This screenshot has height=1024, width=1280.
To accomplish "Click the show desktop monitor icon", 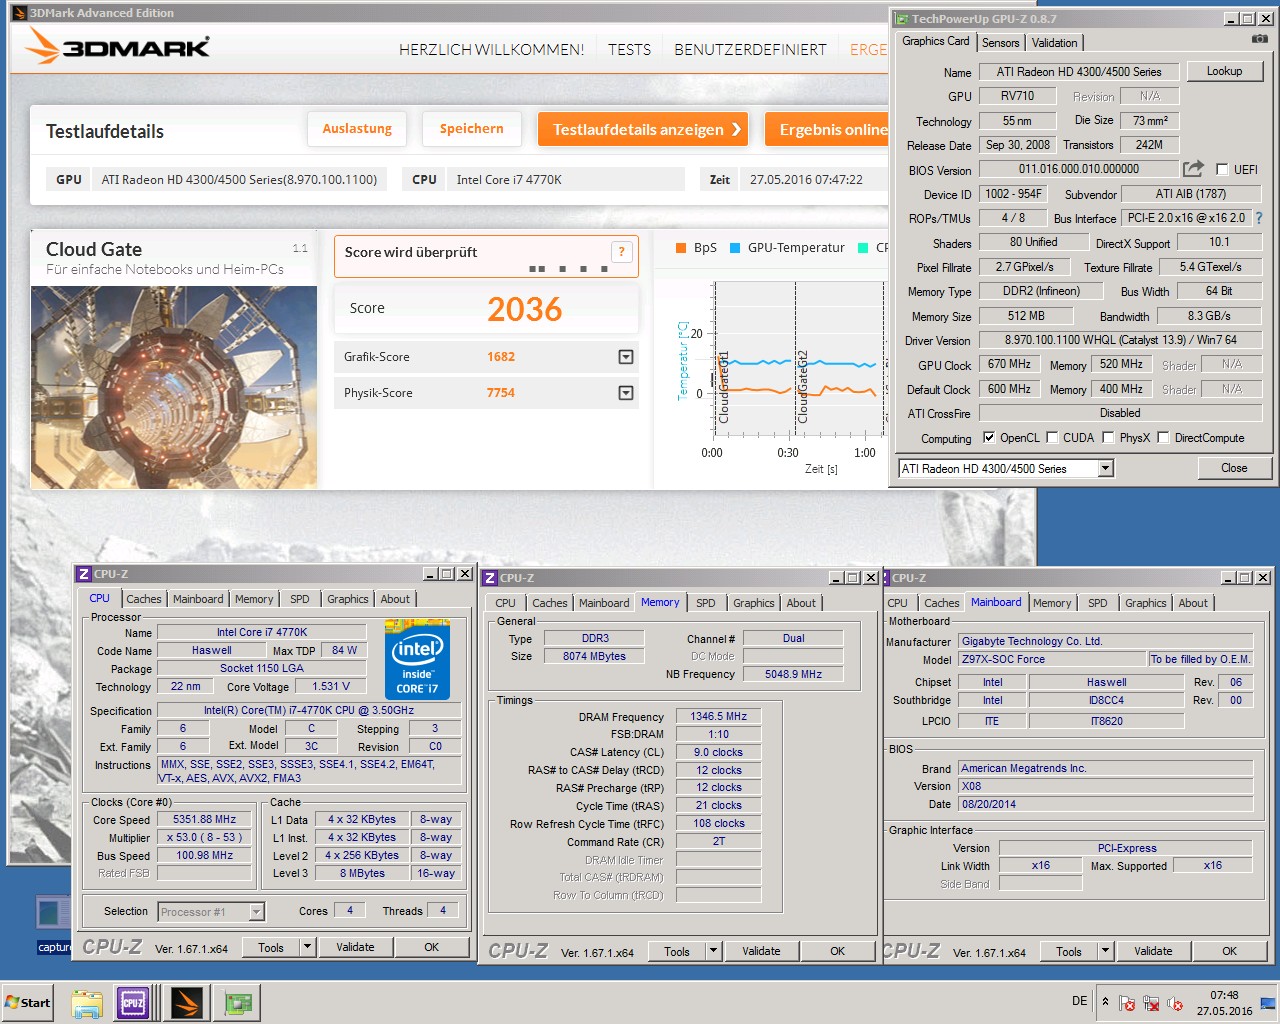I will 1267,1002.
